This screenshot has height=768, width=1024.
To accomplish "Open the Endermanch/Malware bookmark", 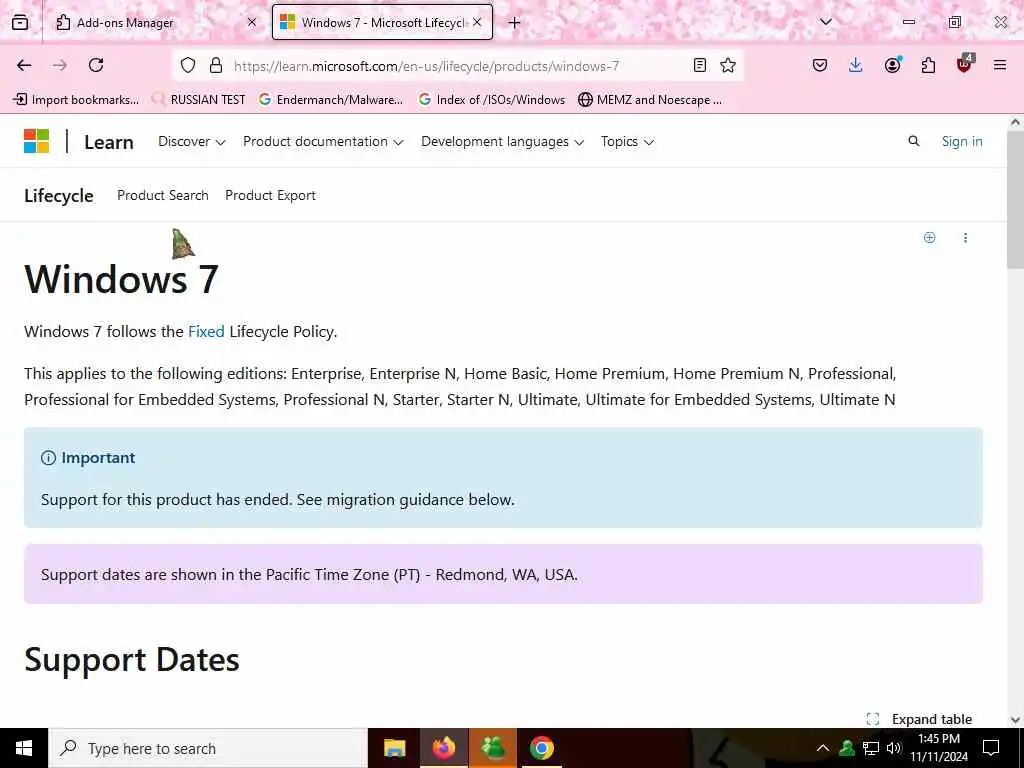I will [x=330, y=99].
